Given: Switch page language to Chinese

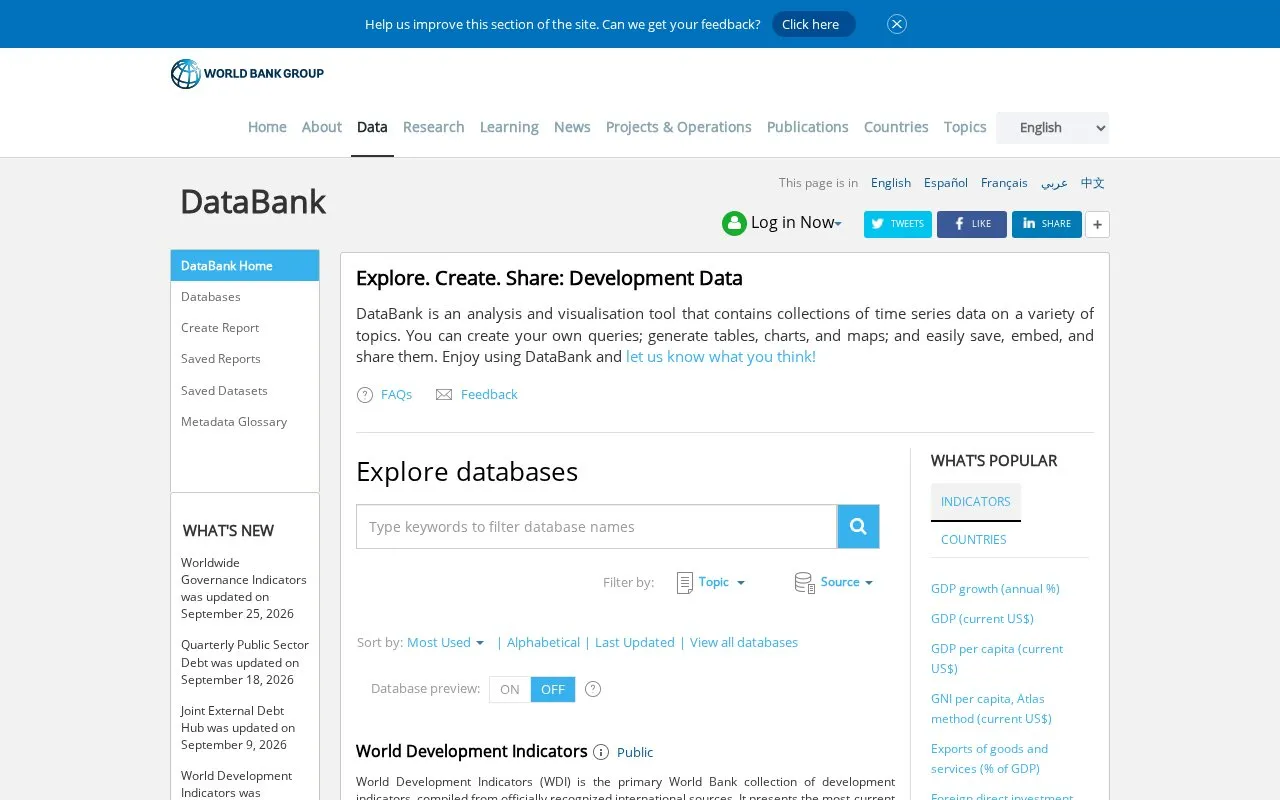Looking at the screenshot, I should coord(1093,183).
